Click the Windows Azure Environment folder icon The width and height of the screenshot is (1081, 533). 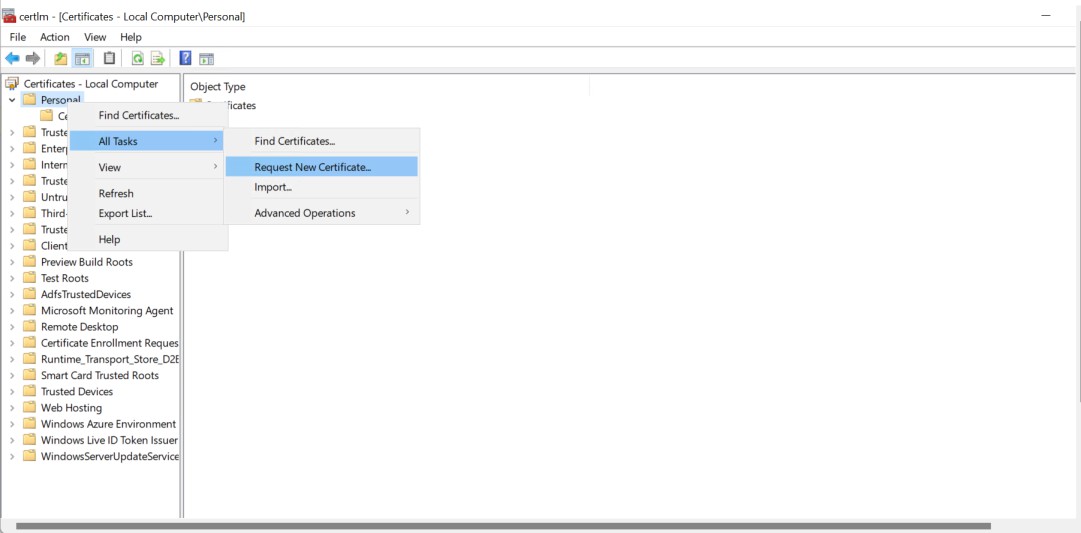29,423
